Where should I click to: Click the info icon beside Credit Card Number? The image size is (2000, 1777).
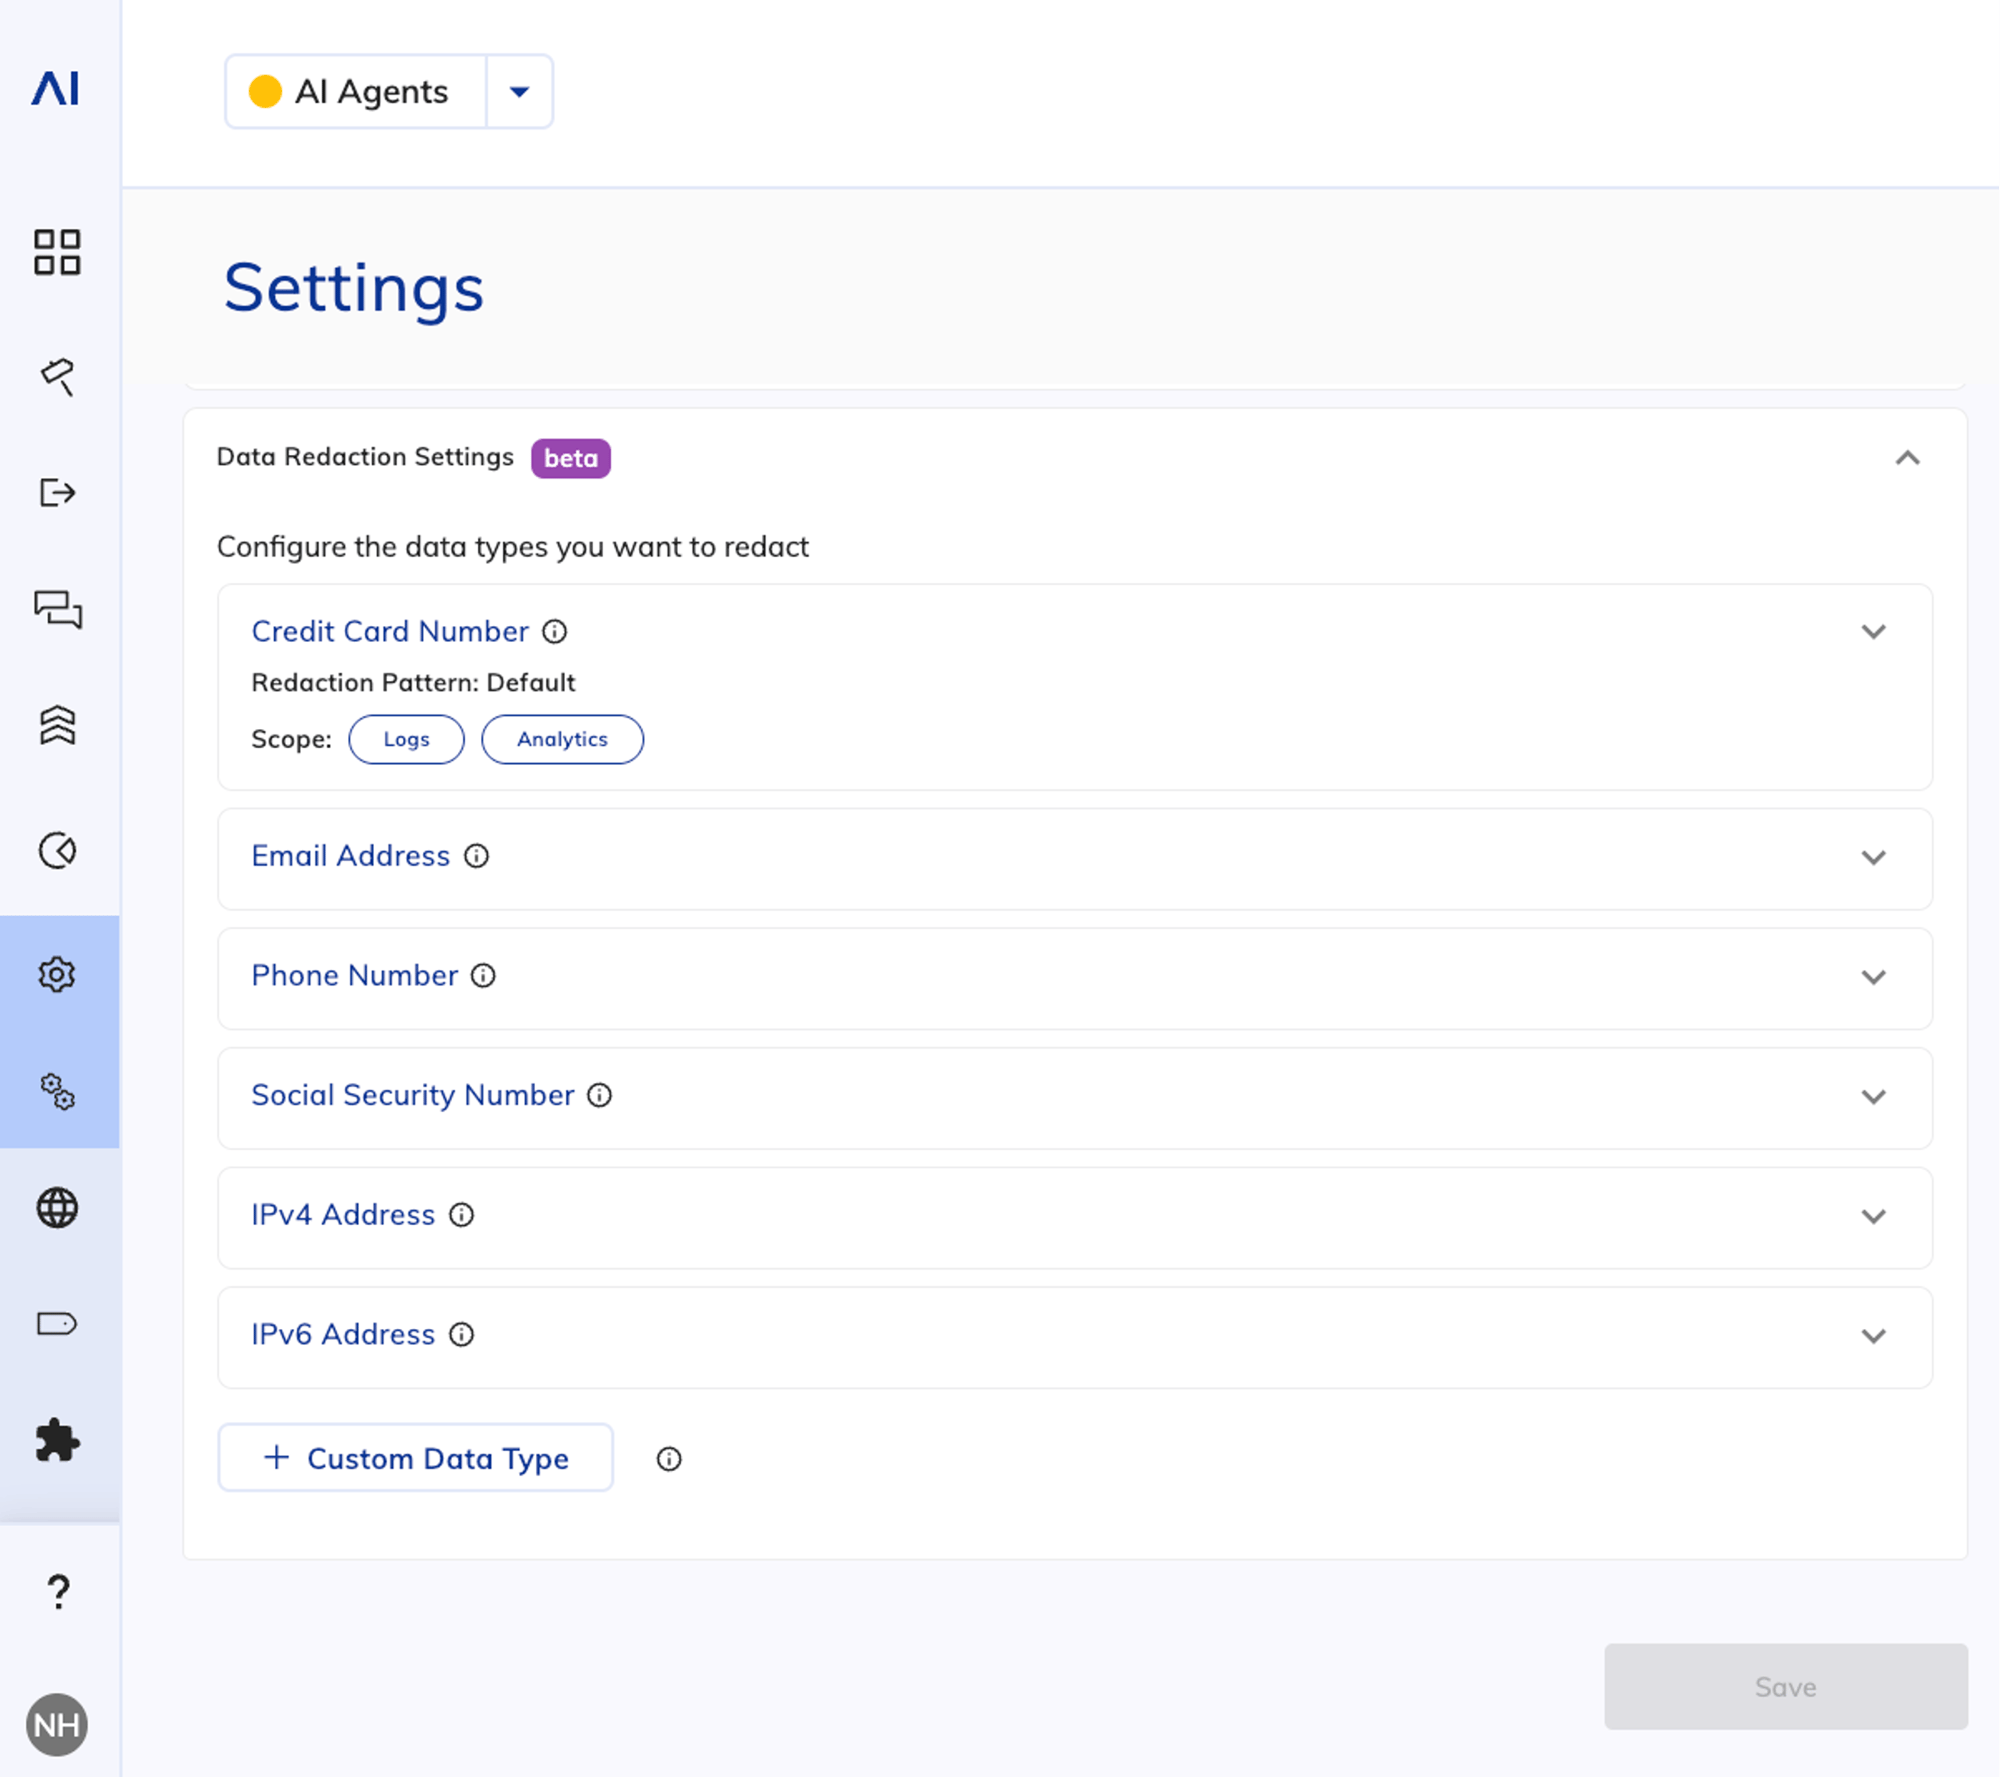[x=555, y=632]
